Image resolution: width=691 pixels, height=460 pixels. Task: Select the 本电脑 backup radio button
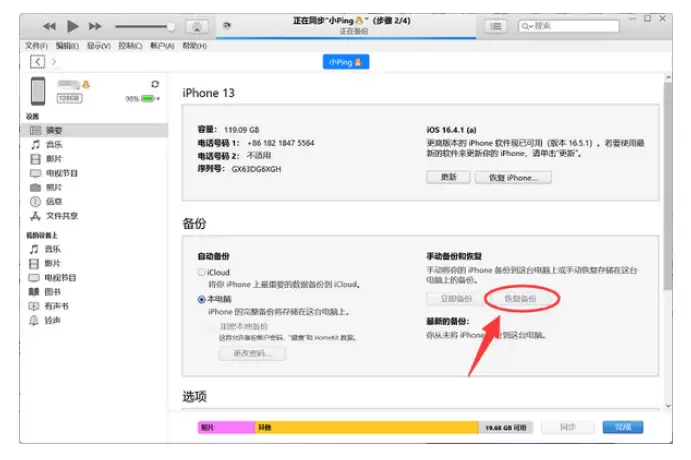201,300
